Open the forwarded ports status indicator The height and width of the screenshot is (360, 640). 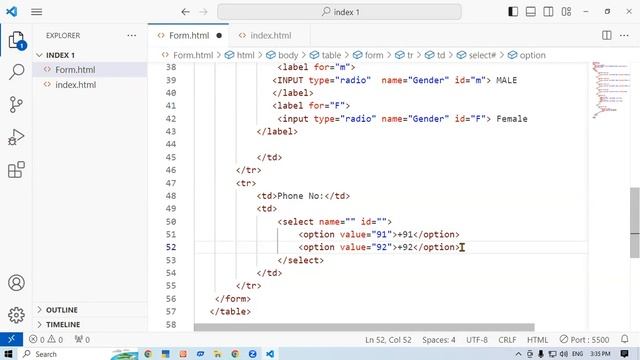click(82, 340)
